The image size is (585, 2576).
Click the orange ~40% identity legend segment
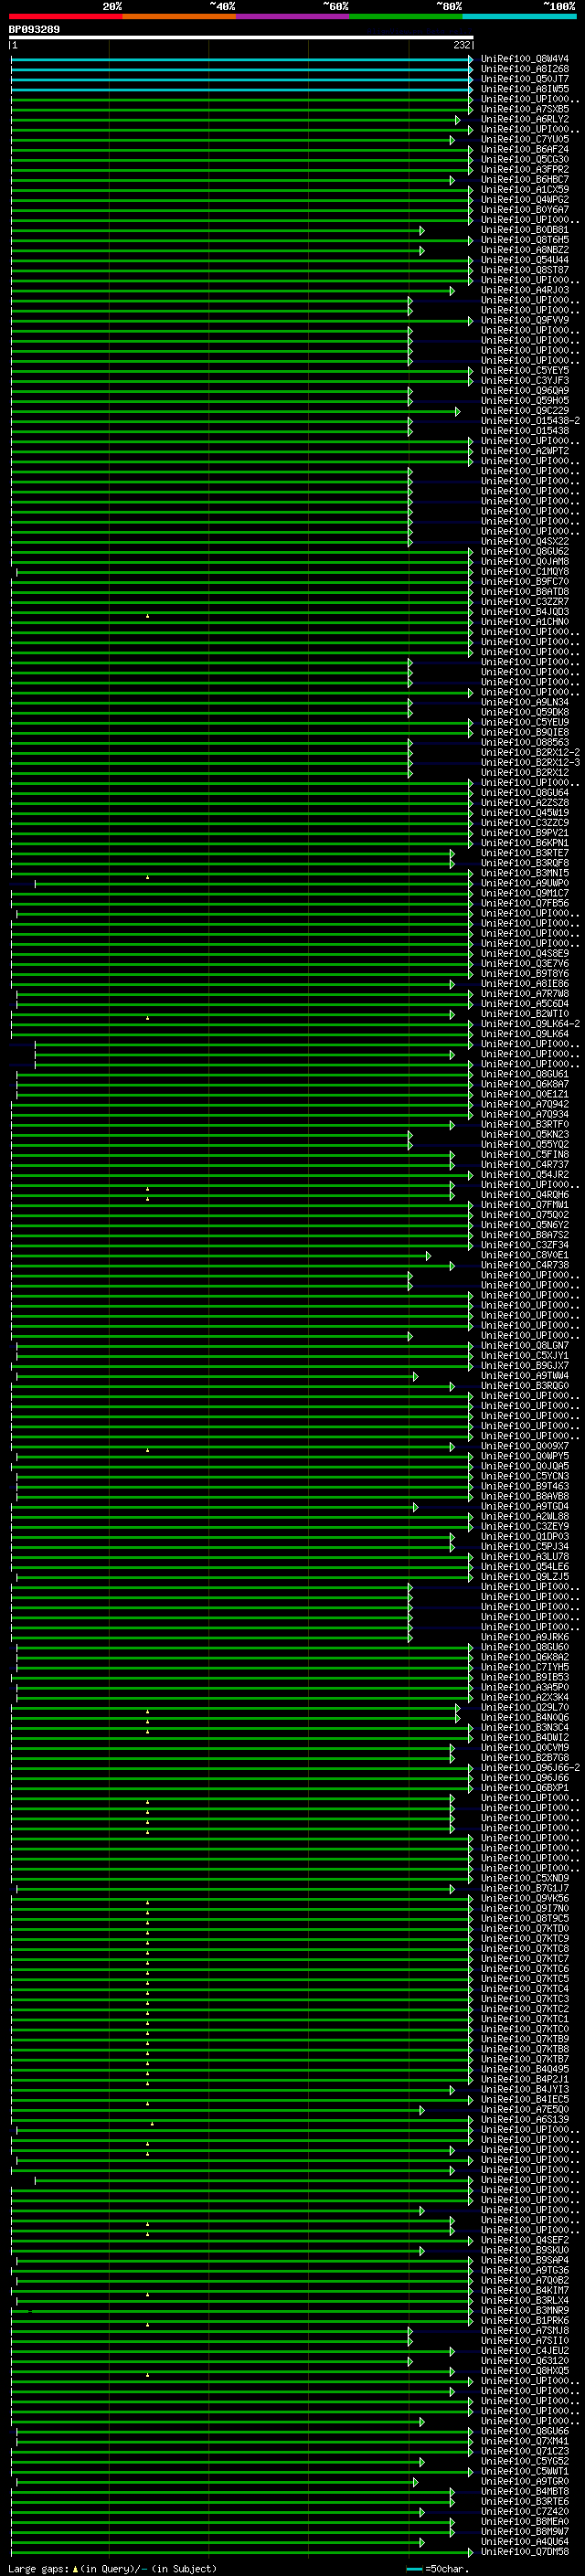[x=179, y=16]
